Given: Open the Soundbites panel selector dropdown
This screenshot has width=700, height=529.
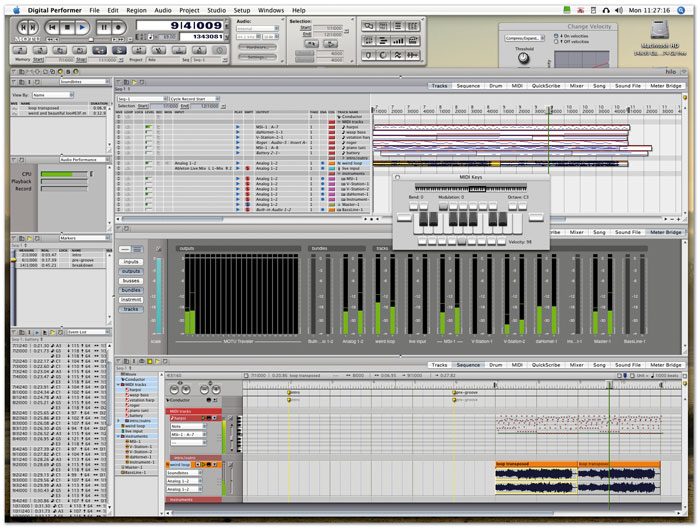Looking at the screenshot, I should click(x=84, y=82).
